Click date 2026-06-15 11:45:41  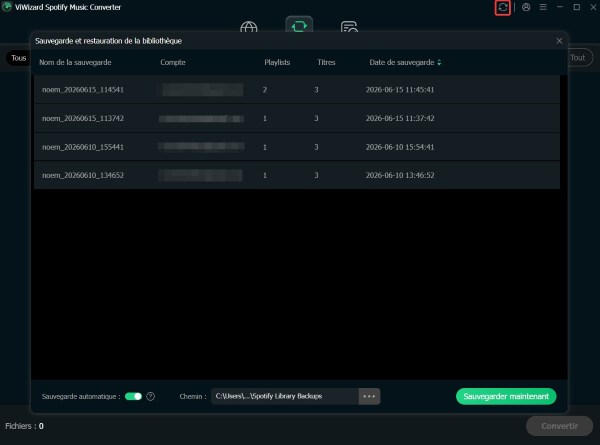400,90
